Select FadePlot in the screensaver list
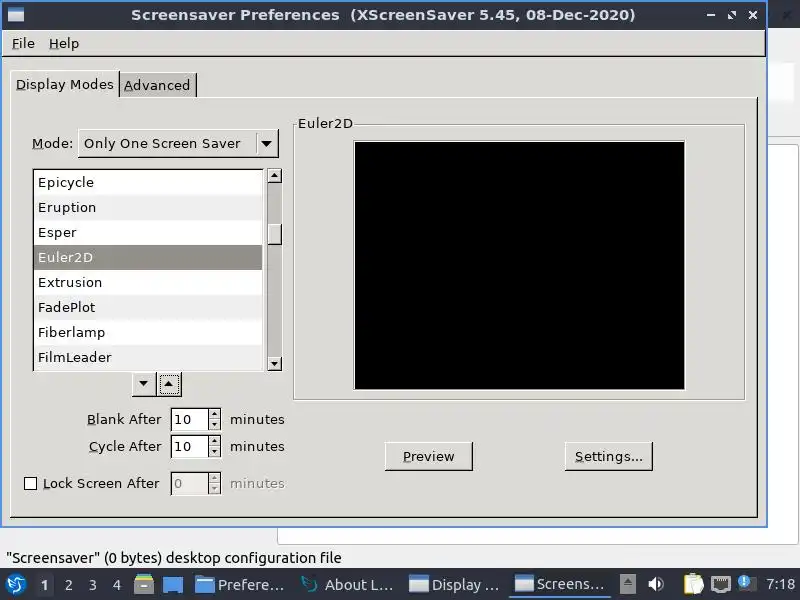Viewport: 800px width, 600px height. [148, 308]
